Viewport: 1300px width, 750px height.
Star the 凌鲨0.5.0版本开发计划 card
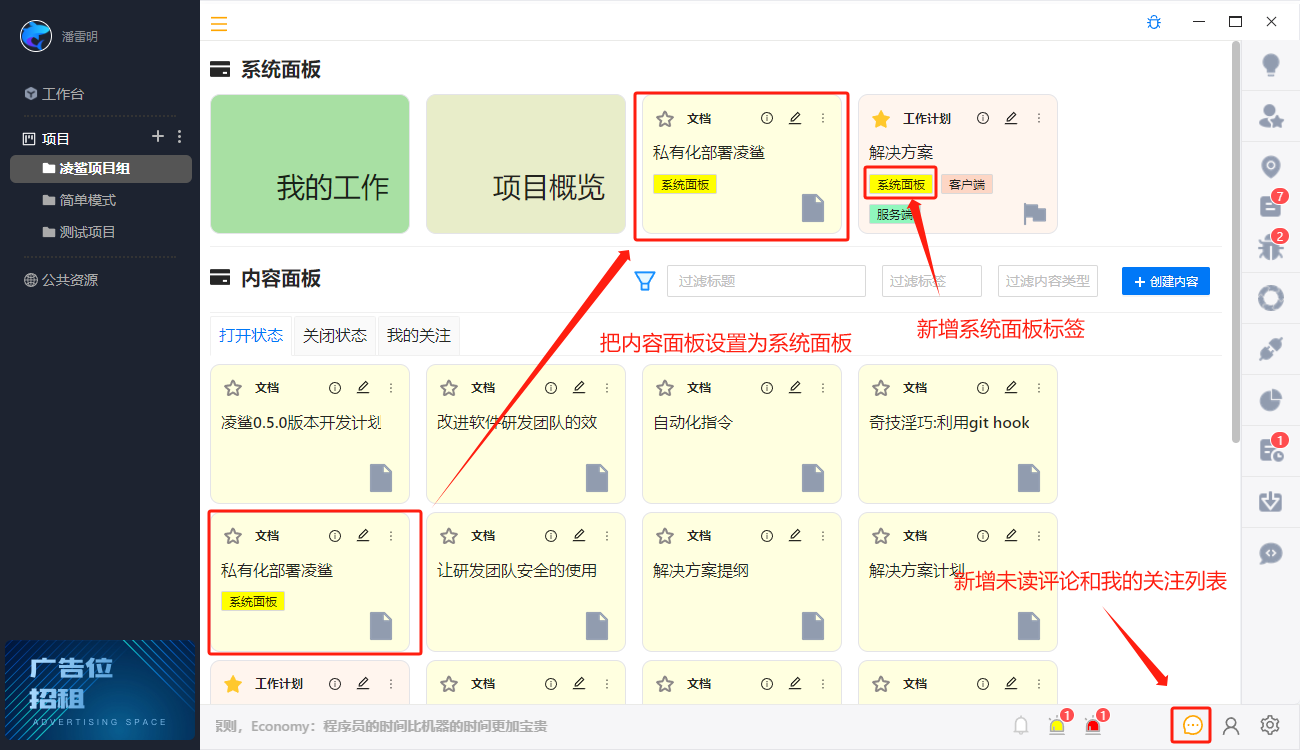pyautogui.click(x=233, y=388)
